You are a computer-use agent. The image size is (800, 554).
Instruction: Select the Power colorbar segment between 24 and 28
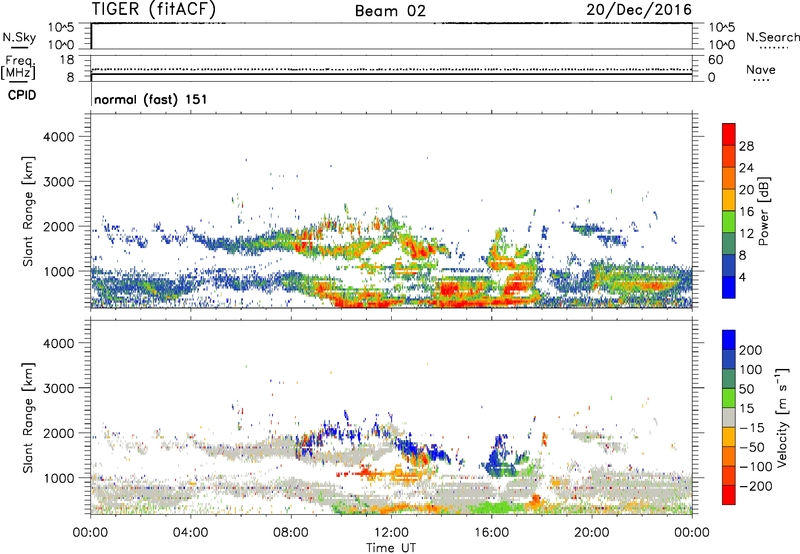tap(729, 157)
